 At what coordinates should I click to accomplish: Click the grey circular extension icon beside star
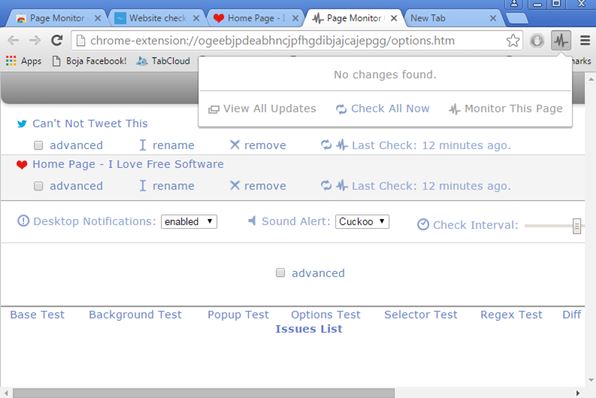[x=537, y=40]
